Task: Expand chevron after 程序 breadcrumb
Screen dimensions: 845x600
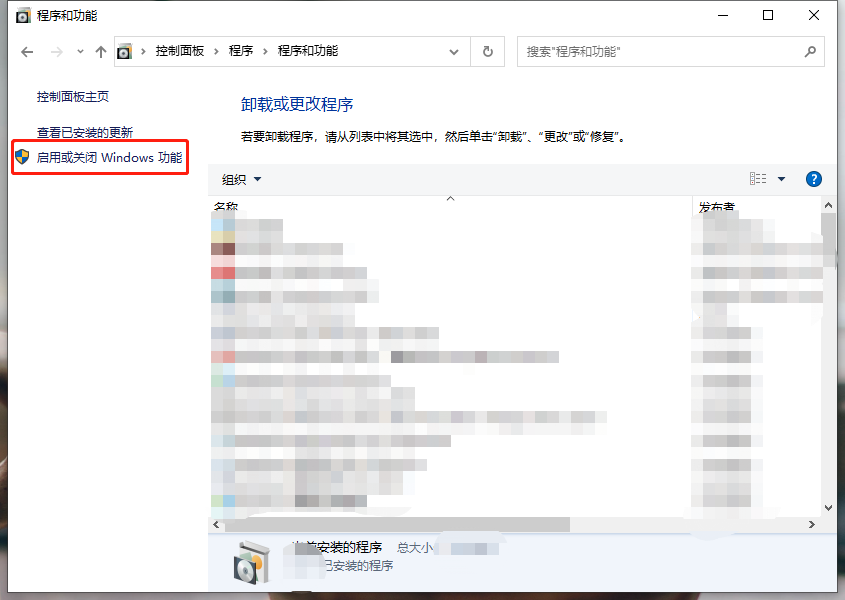Action: point(265,52)
